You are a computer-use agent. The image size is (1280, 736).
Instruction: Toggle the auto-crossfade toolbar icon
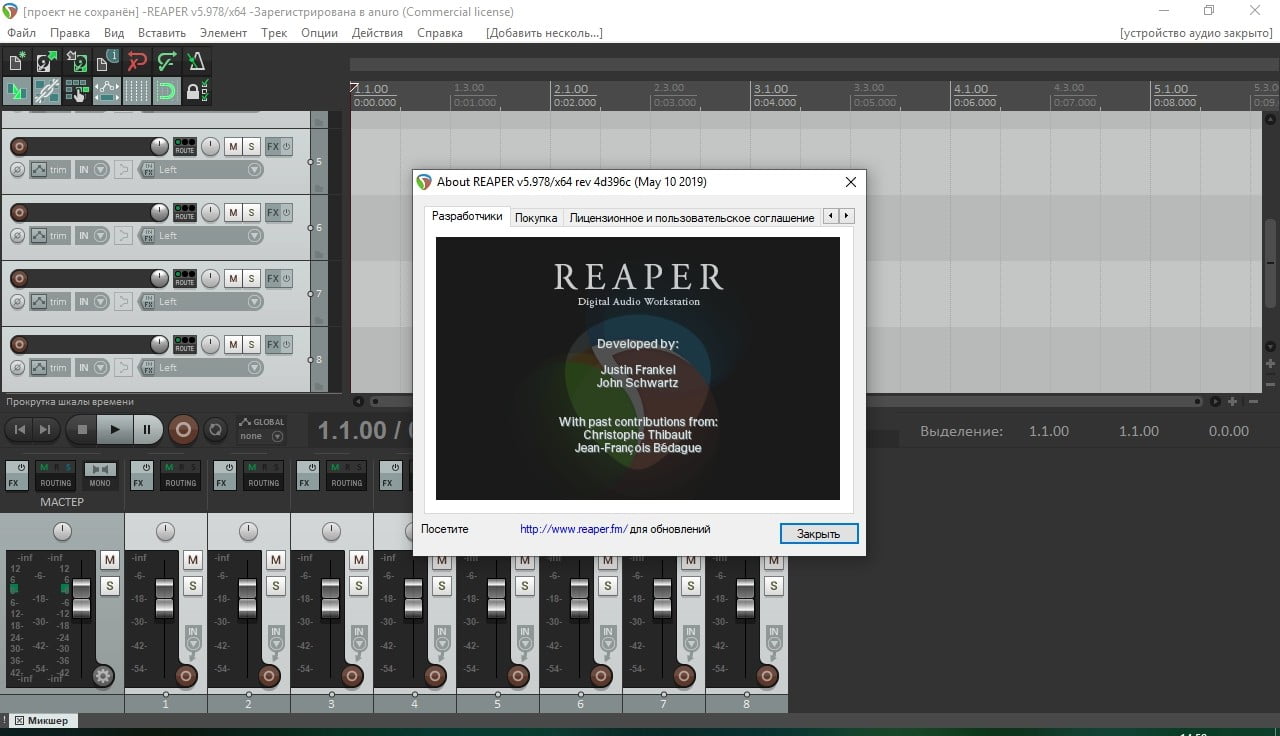17,91
